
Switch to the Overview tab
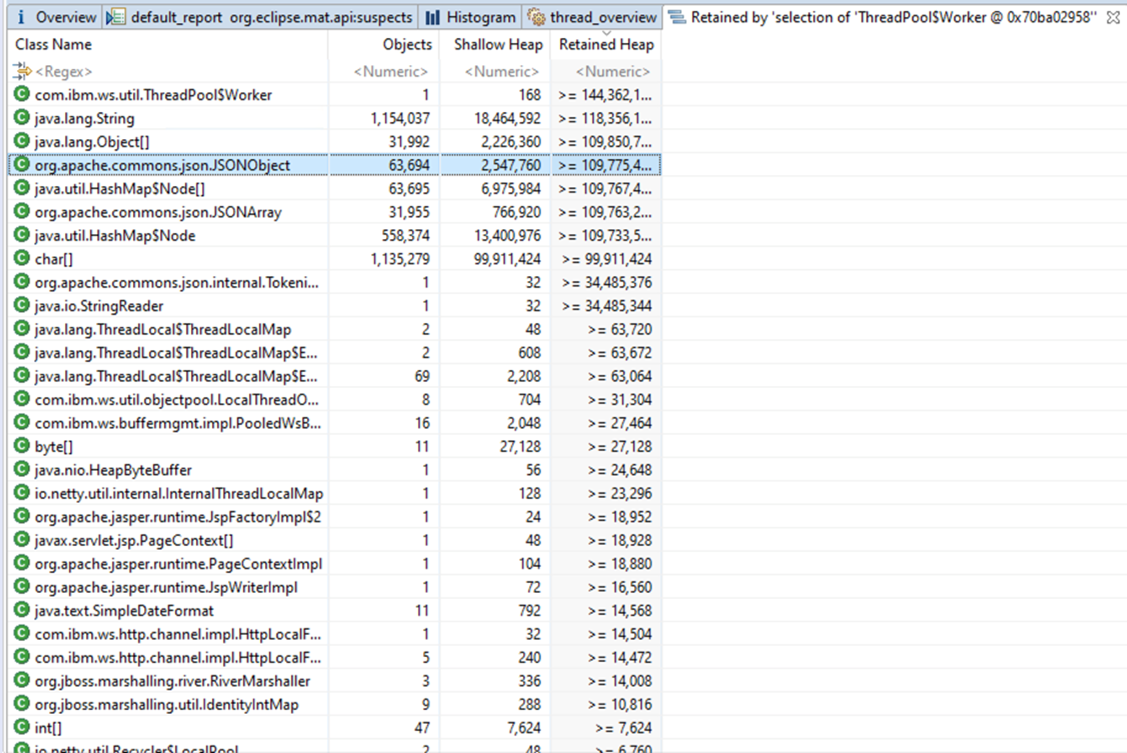[x=56, y=17]
